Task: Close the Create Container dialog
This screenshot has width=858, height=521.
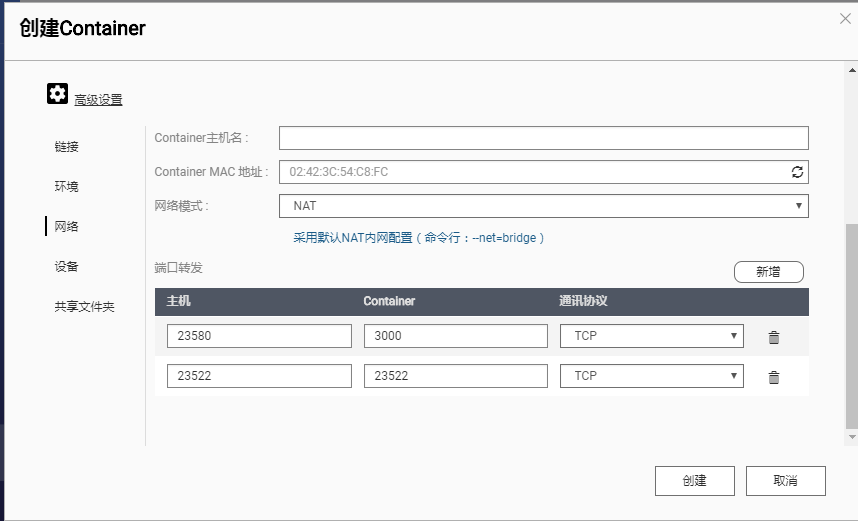Action: tap(845, 19)
